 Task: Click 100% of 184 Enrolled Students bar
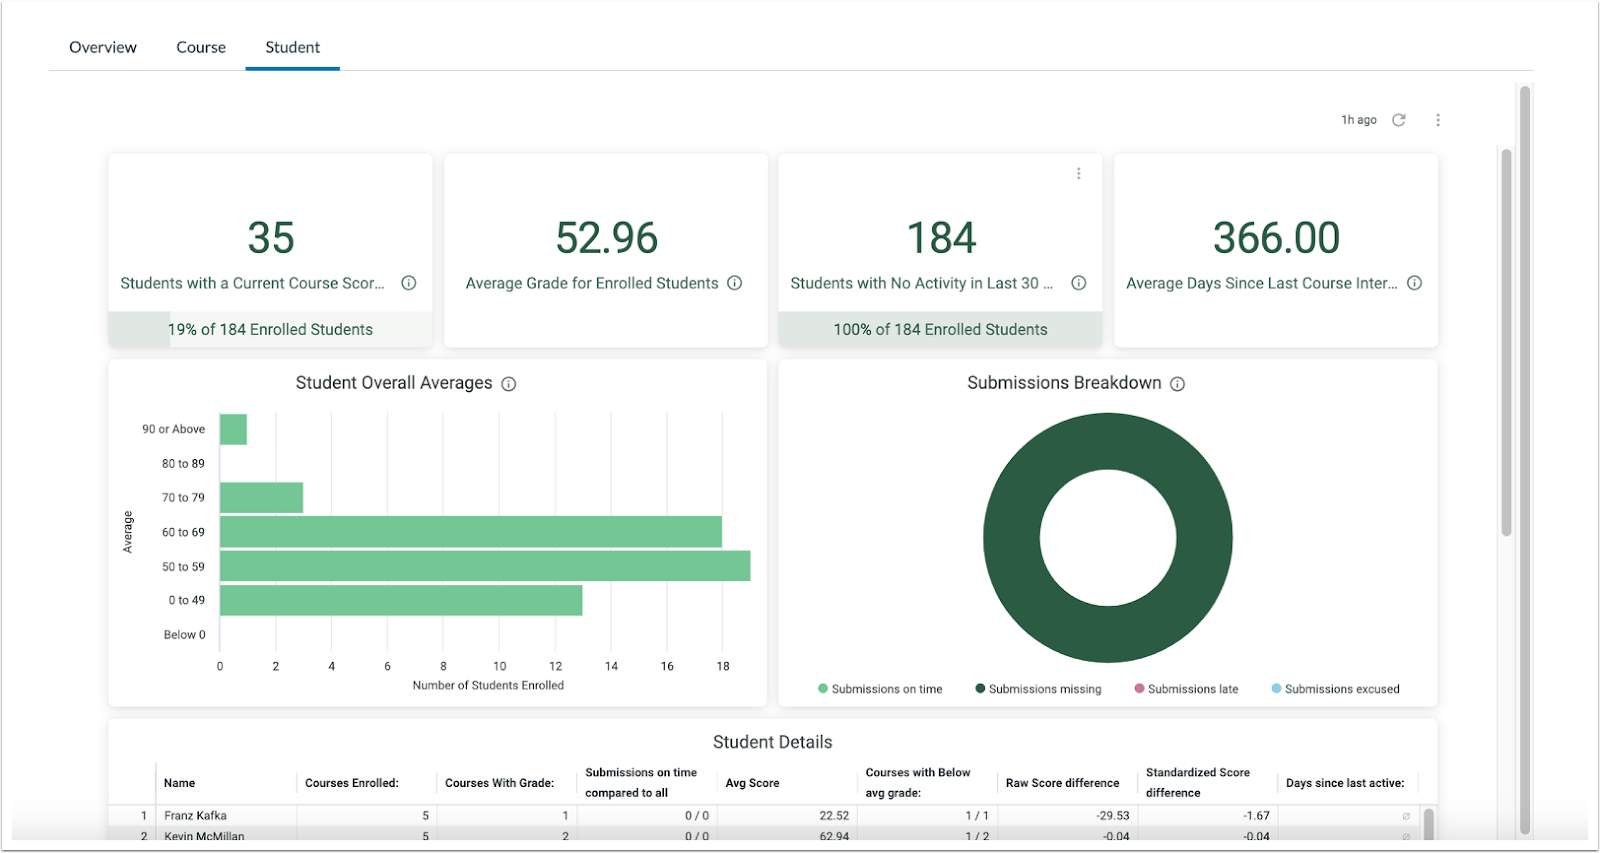[x=941, y=330]
